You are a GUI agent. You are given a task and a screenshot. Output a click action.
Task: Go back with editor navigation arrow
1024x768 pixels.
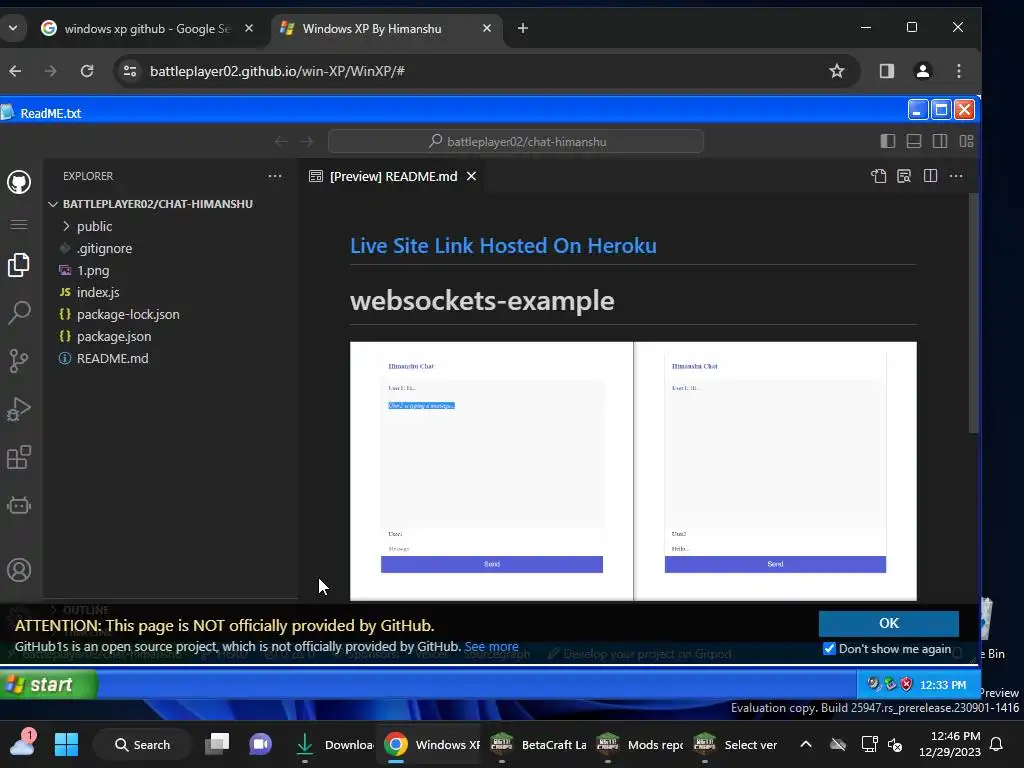[281, 142]
